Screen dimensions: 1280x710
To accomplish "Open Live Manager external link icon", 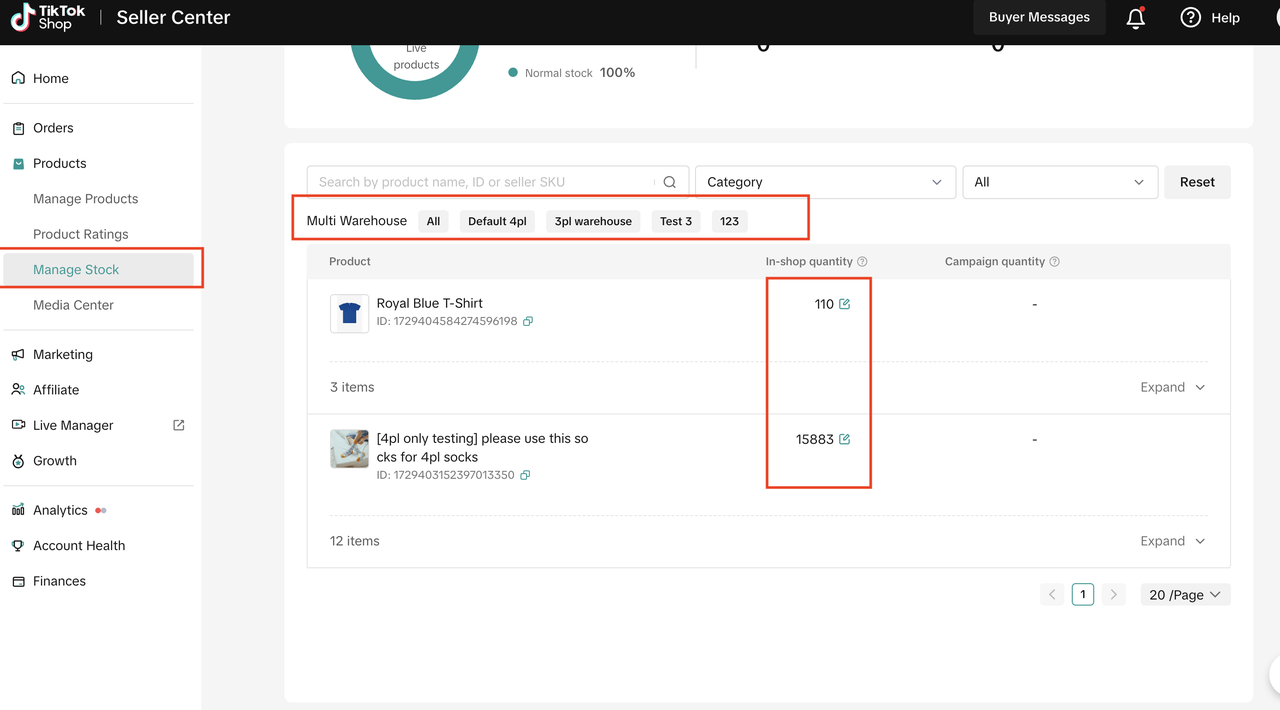I will point(179,425).
